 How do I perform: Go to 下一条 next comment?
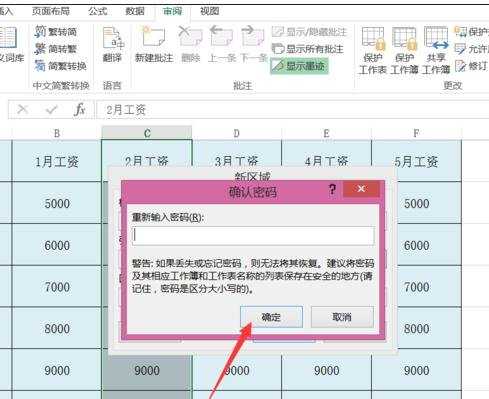click(253, 45)
